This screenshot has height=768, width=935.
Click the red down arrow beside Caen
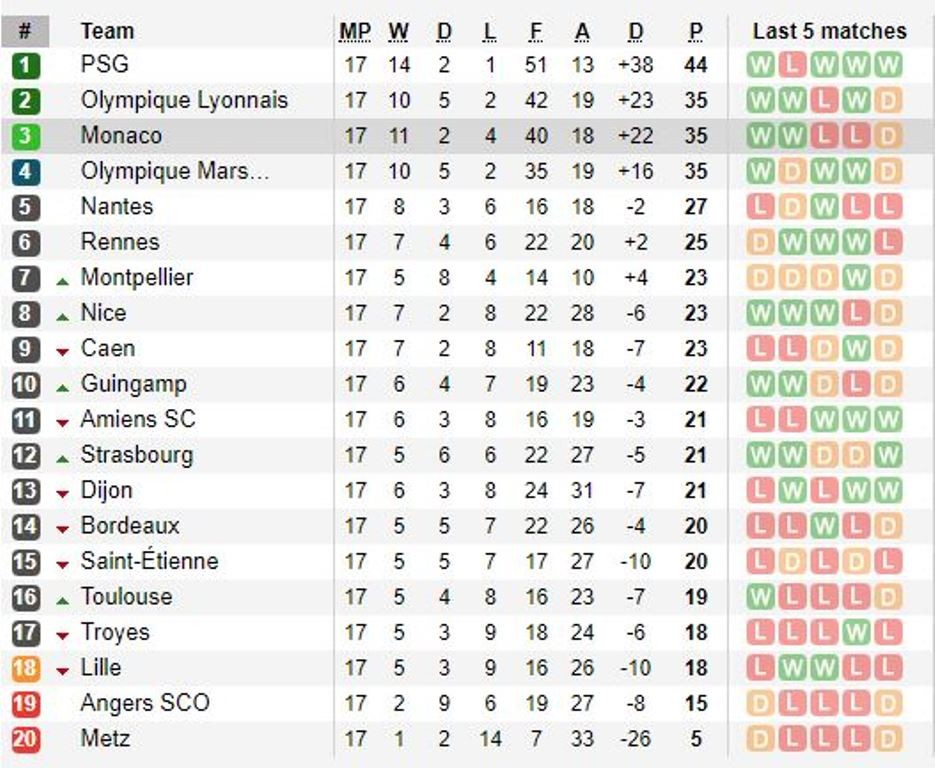(63, 352)
